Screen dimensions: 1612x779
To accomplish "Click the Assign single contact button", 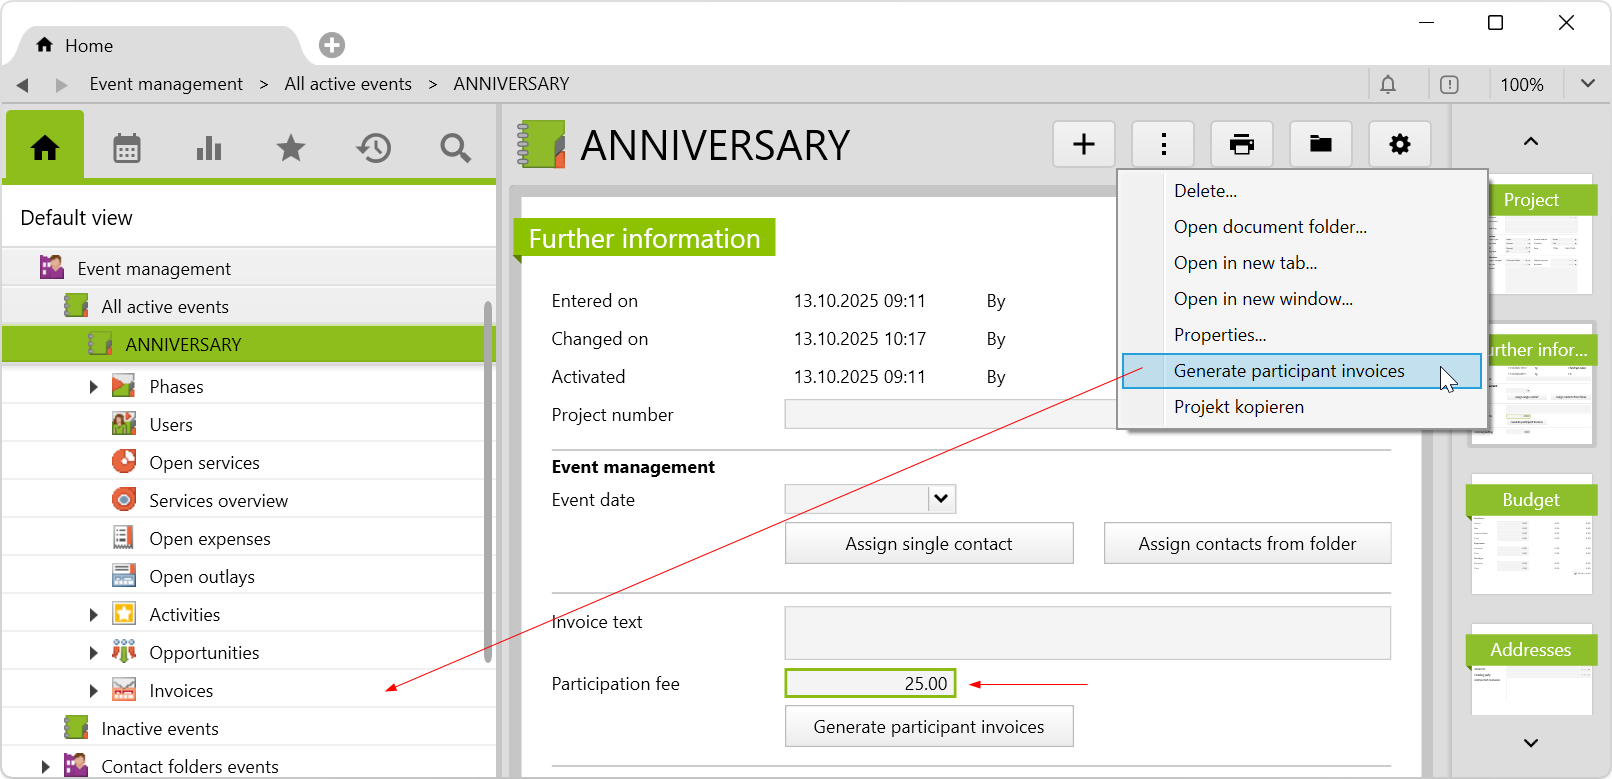I will tap(928, 544).
